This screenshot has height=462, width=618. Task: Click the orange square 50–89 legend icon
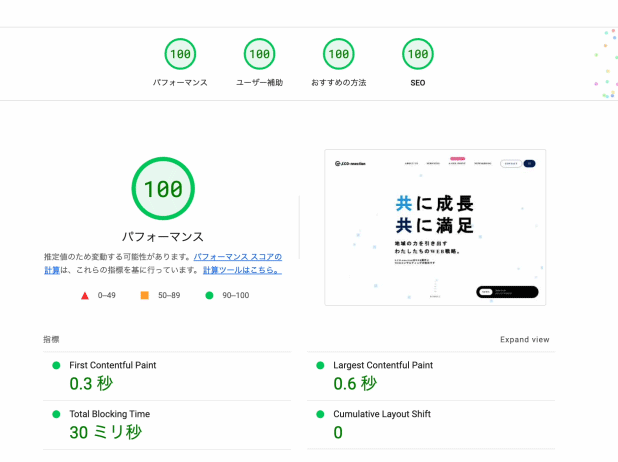[144, 296]
